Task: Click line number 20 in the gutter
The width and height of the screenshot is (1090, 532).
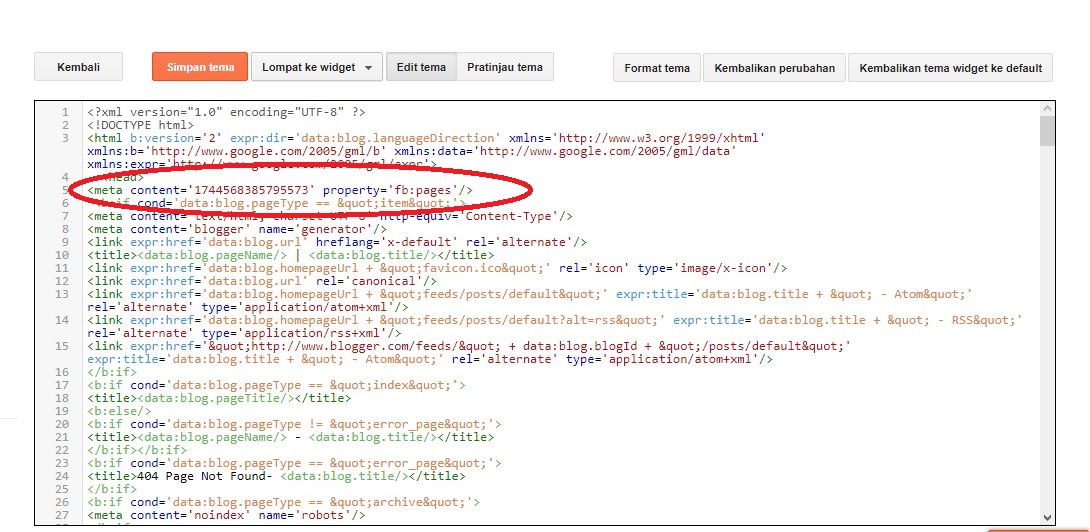Action: (63, 424)
